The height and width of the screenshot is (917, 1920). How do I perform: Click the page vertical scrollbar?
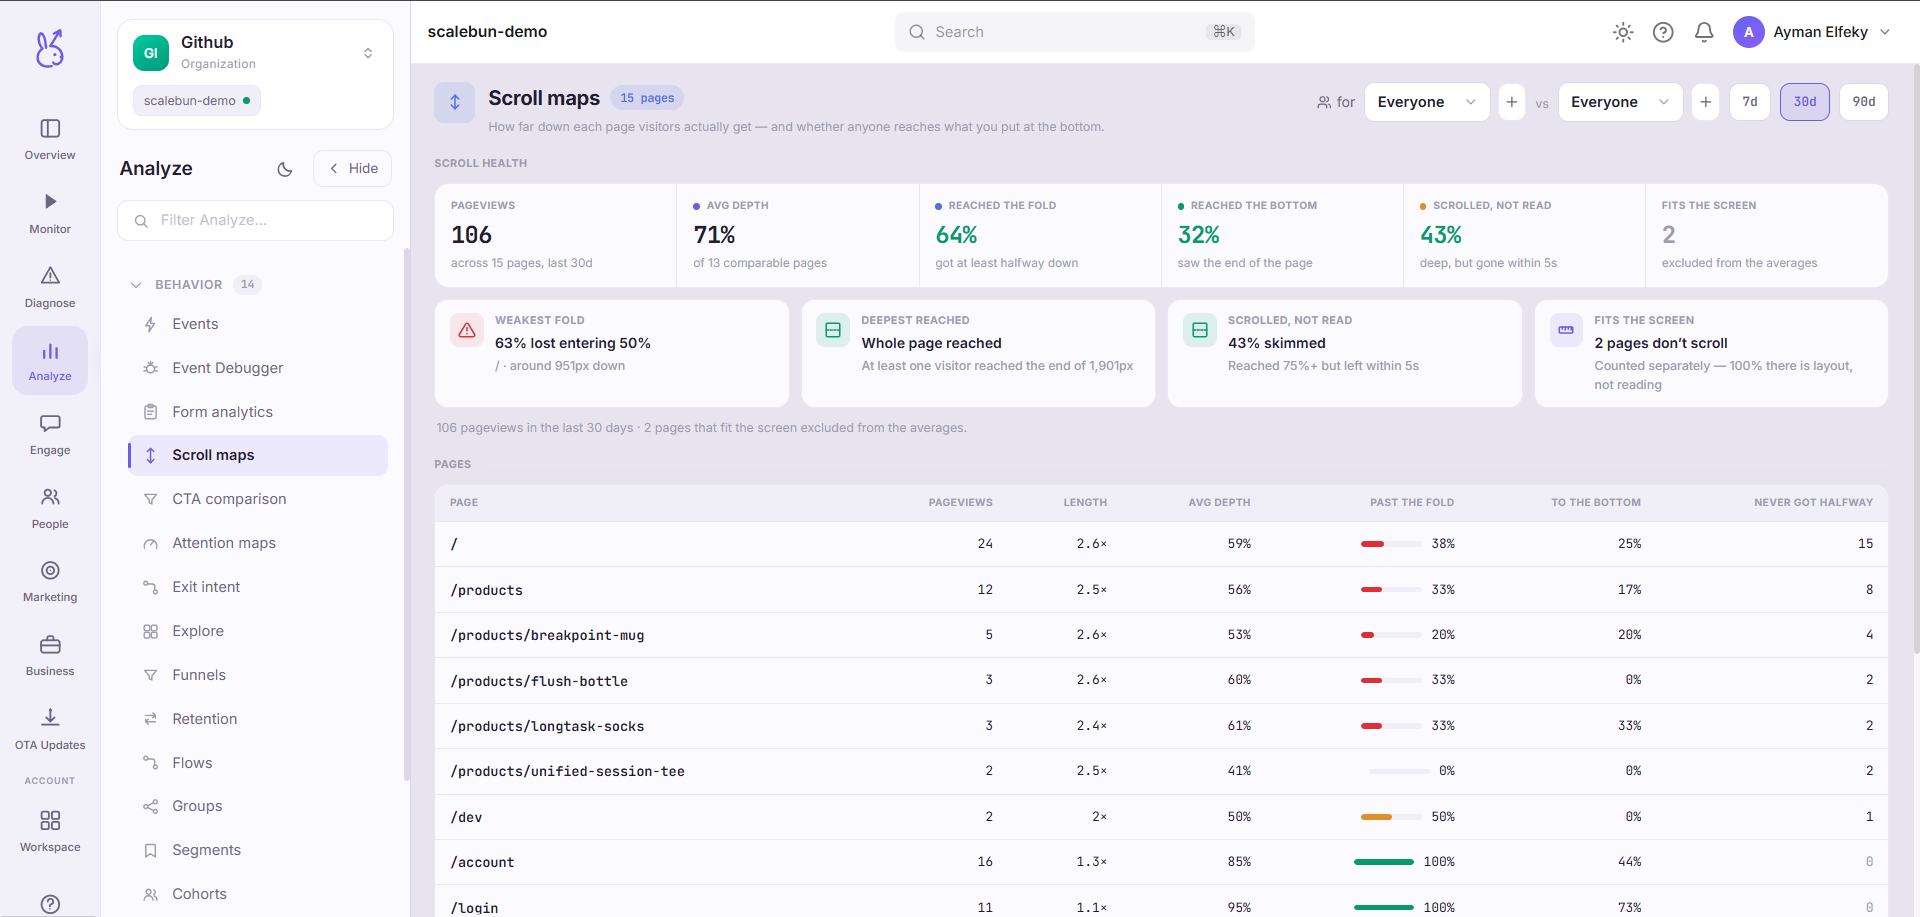(1915, 360)
